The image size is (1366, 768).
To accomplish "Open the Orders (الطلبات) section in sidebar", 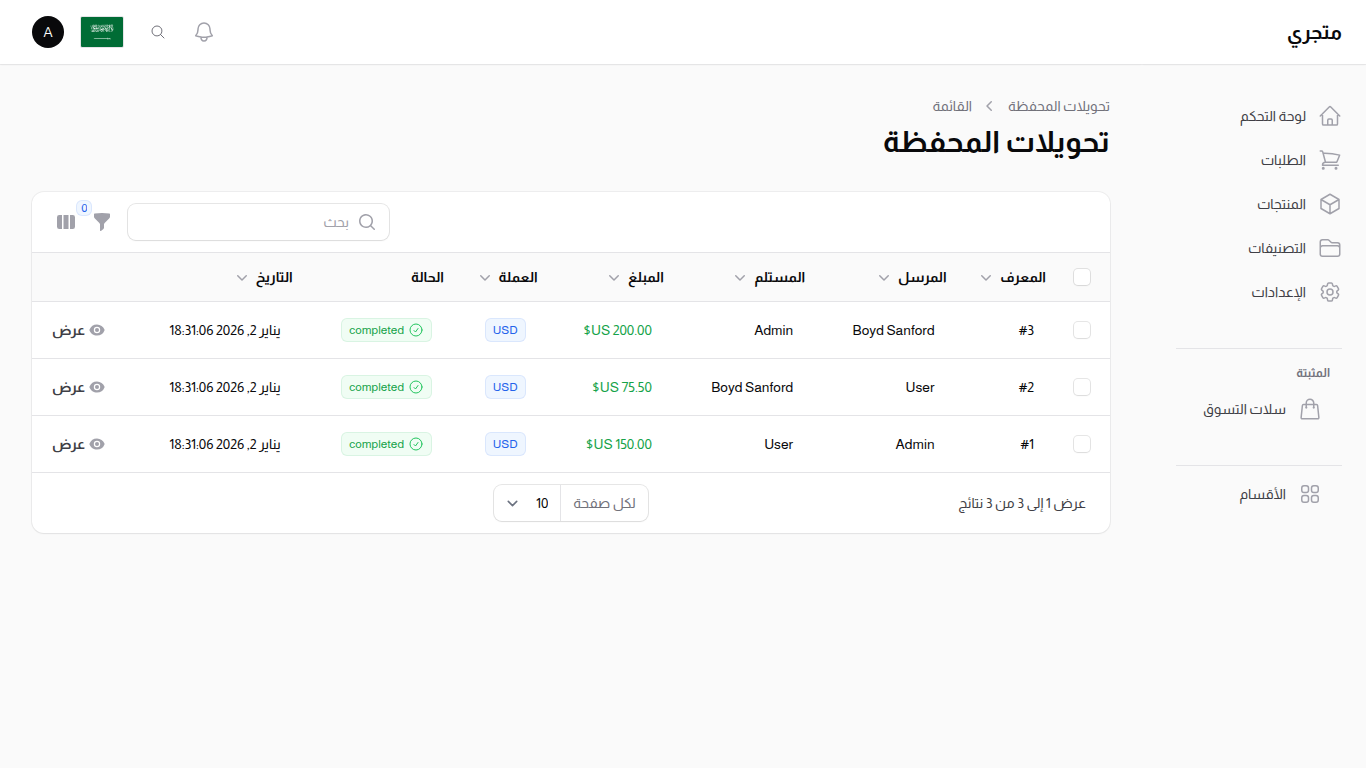I will coord(1283,160).
